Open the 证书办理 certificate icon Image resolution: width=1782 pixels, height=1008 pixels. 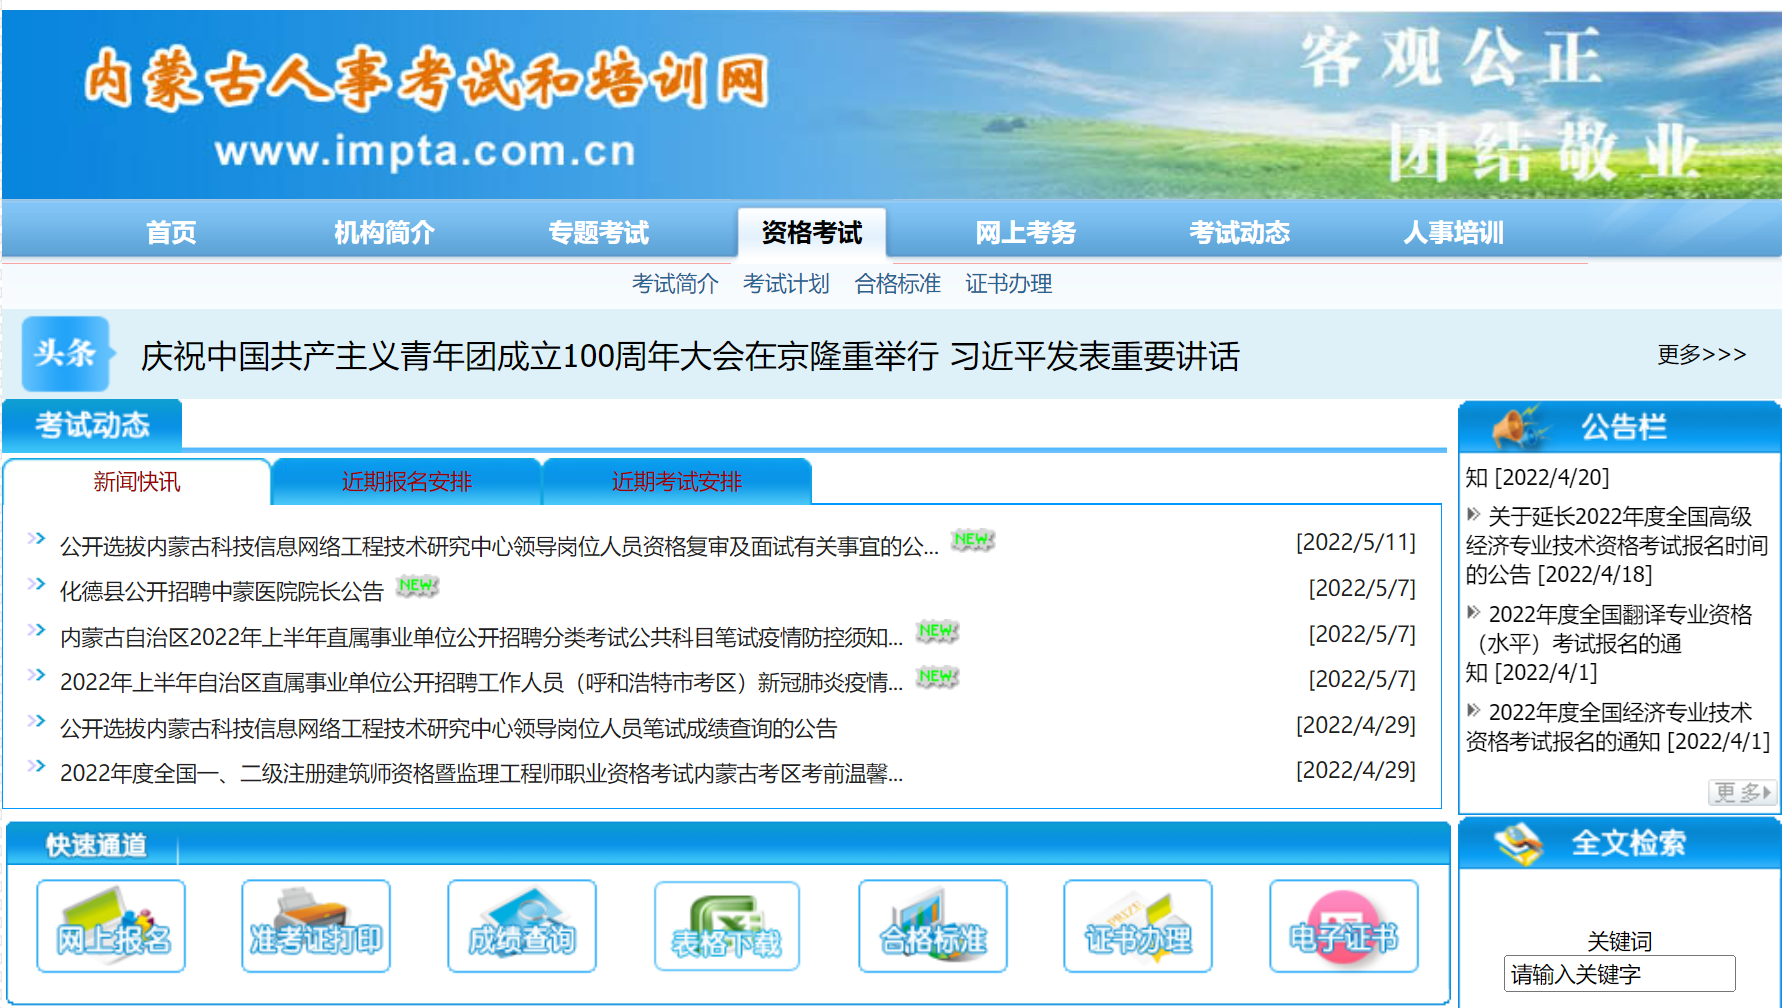(1138, 926)
